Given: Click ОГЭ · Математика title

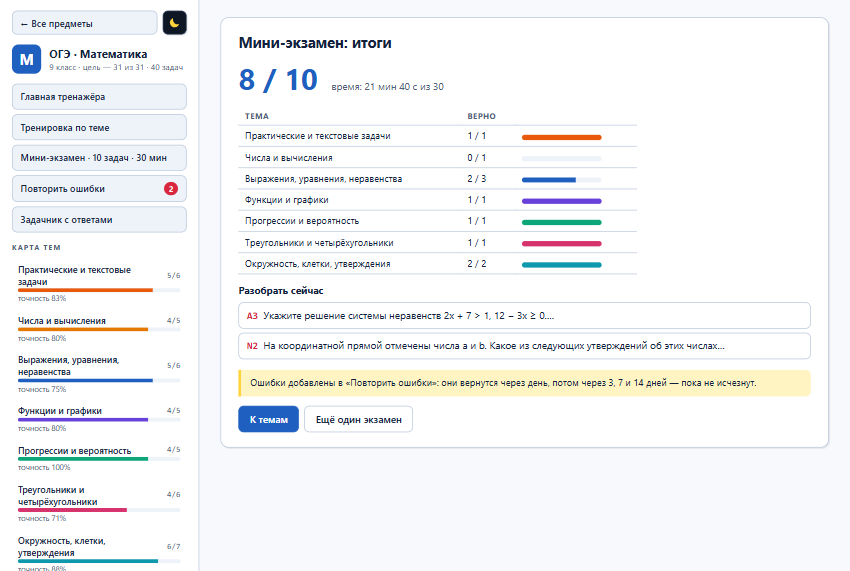Looking at the screenshot, I should coord(98,54).
